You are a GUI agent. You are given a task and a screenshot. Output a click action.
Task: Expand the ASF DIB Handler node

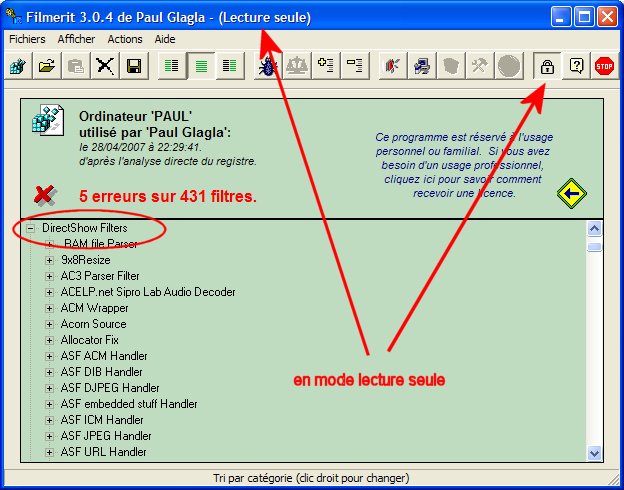pyautogui.click(x=49, y=372)
